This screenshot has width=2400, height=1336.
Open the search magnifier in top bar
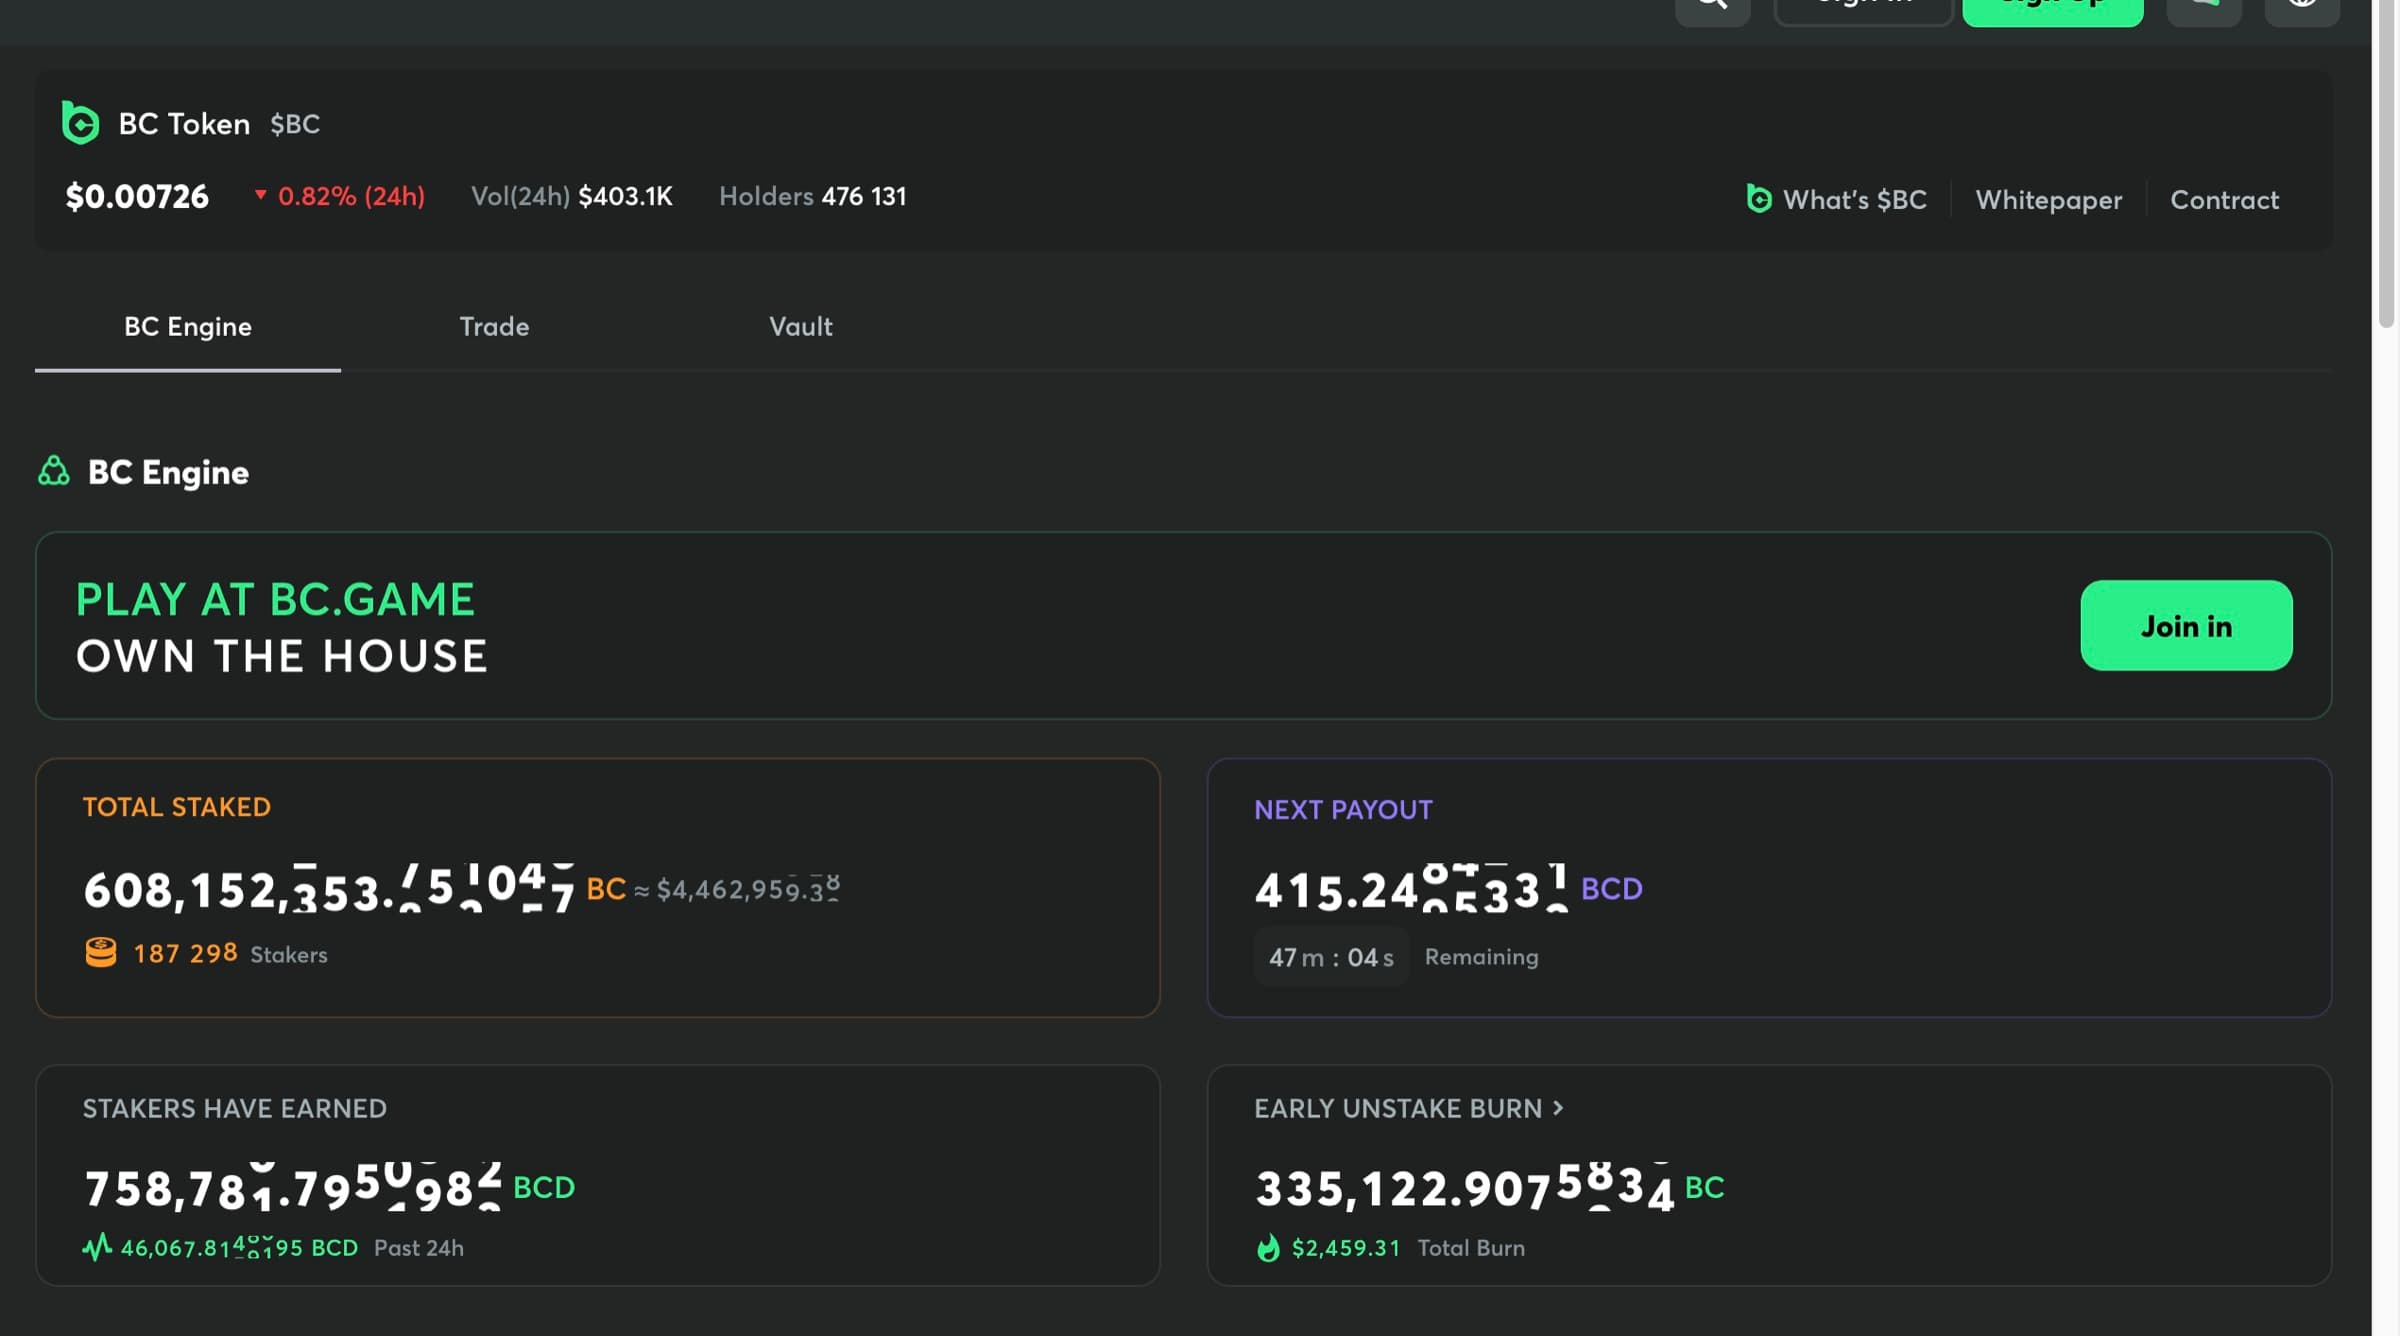(x=1712, y=9)
